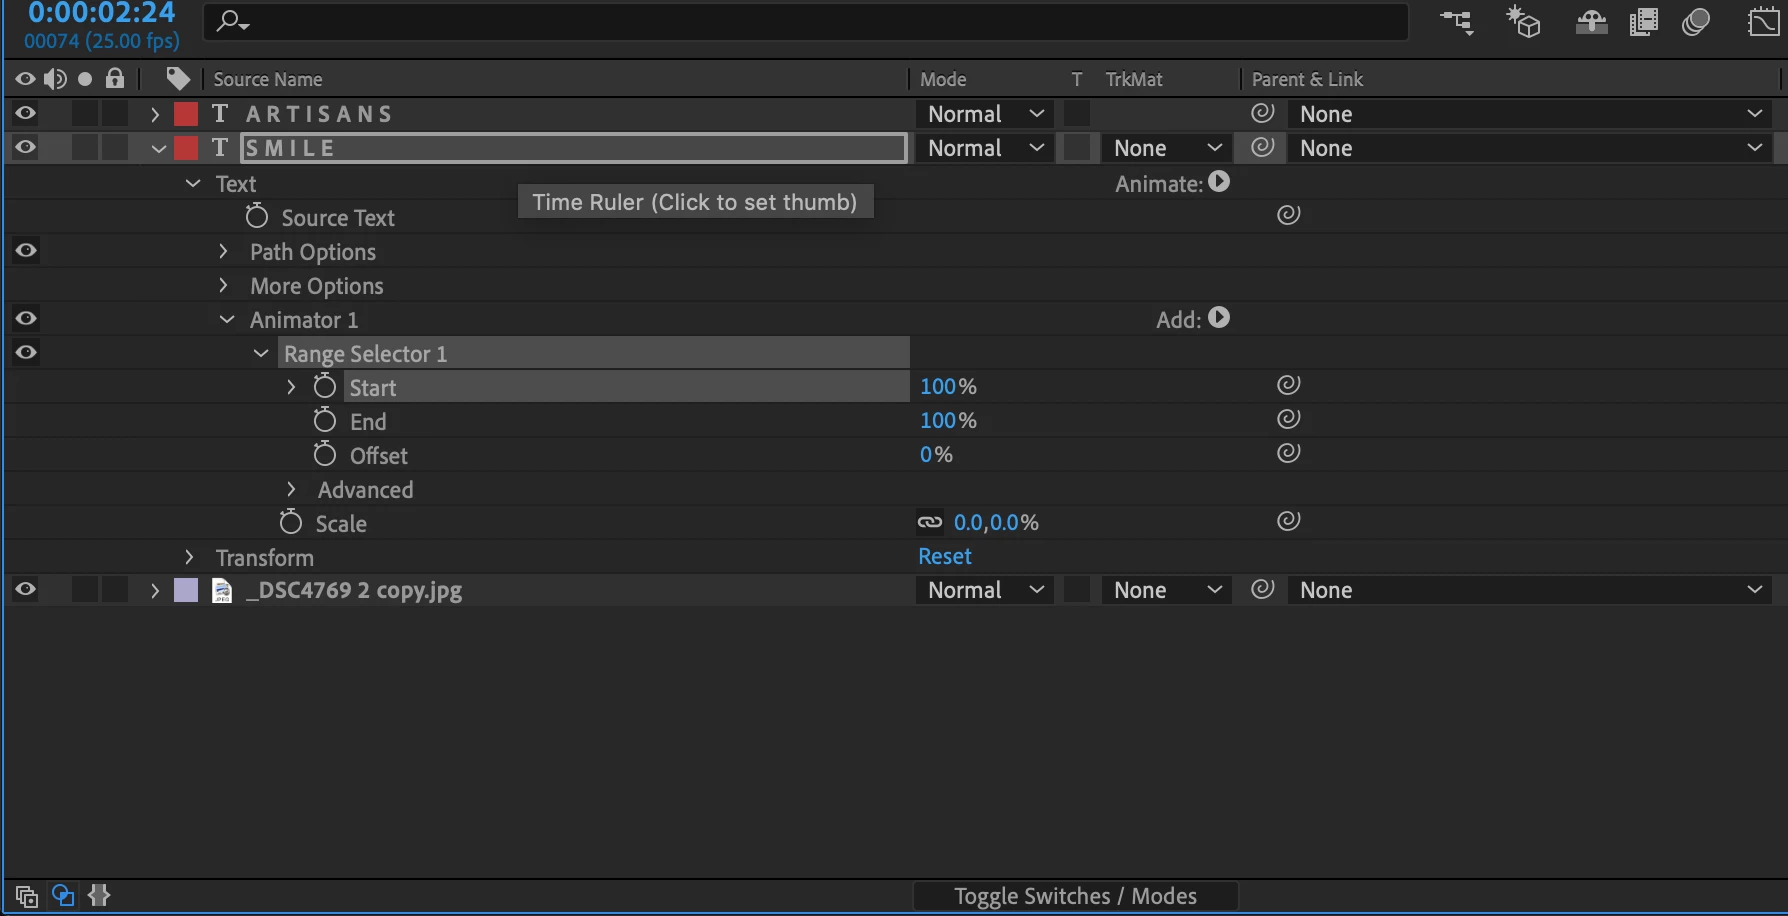Hide the _DSC4769 2 copy.jpg layer
Image resolution: width=1788 pixels, height=916 pixels.
[26, 589]
